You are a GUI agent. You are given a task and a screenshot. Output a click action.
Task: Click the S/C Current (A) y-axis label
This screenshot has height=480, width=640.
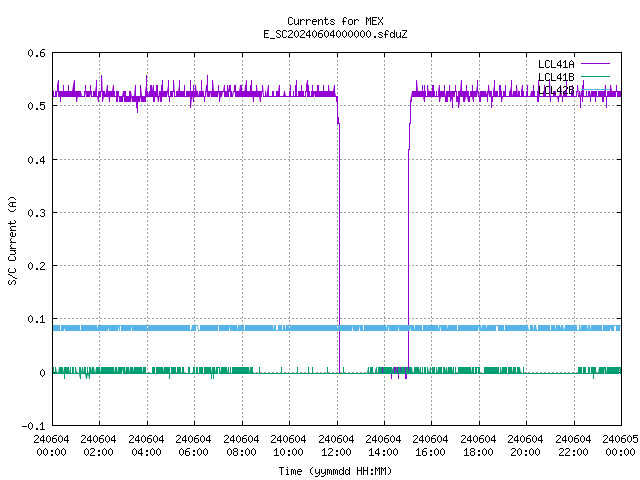(x=12, y=241)
